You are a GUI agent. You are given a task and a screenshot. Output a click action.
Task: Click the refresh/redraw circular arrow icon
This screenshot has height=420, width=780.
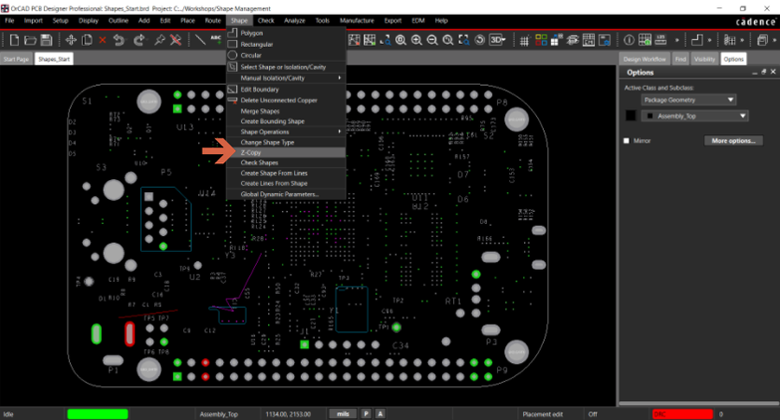coord(480,40)
